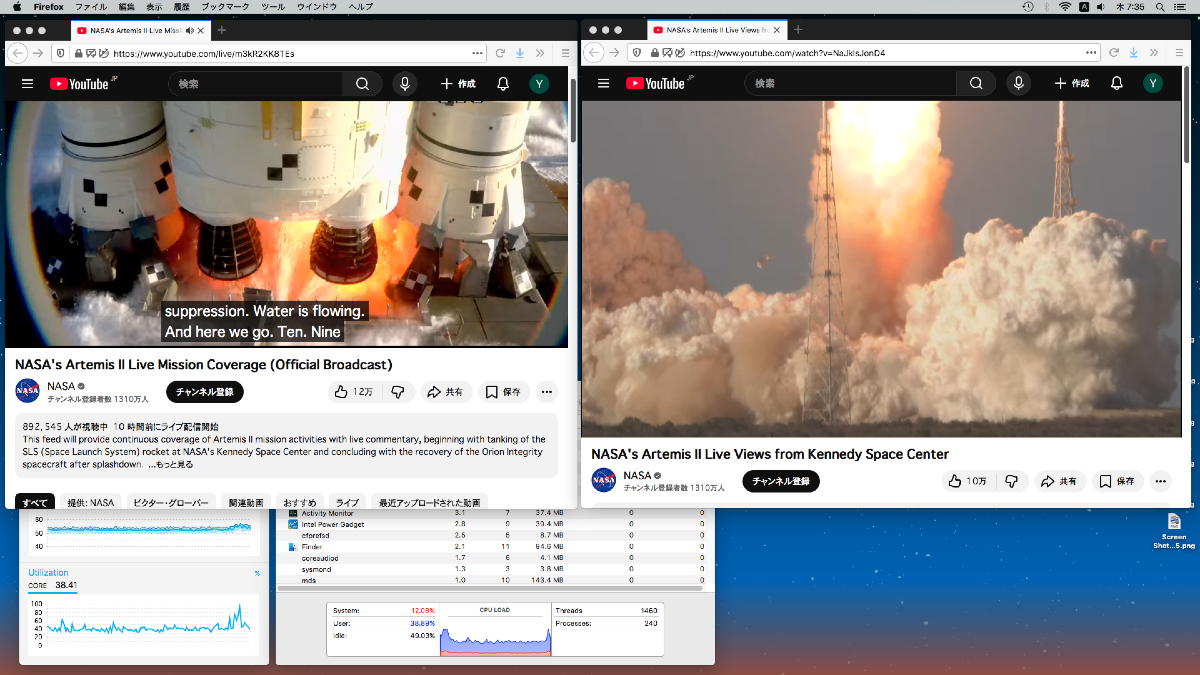
Task: Open YouTube guide menu in left window
Action: (27, 84)
